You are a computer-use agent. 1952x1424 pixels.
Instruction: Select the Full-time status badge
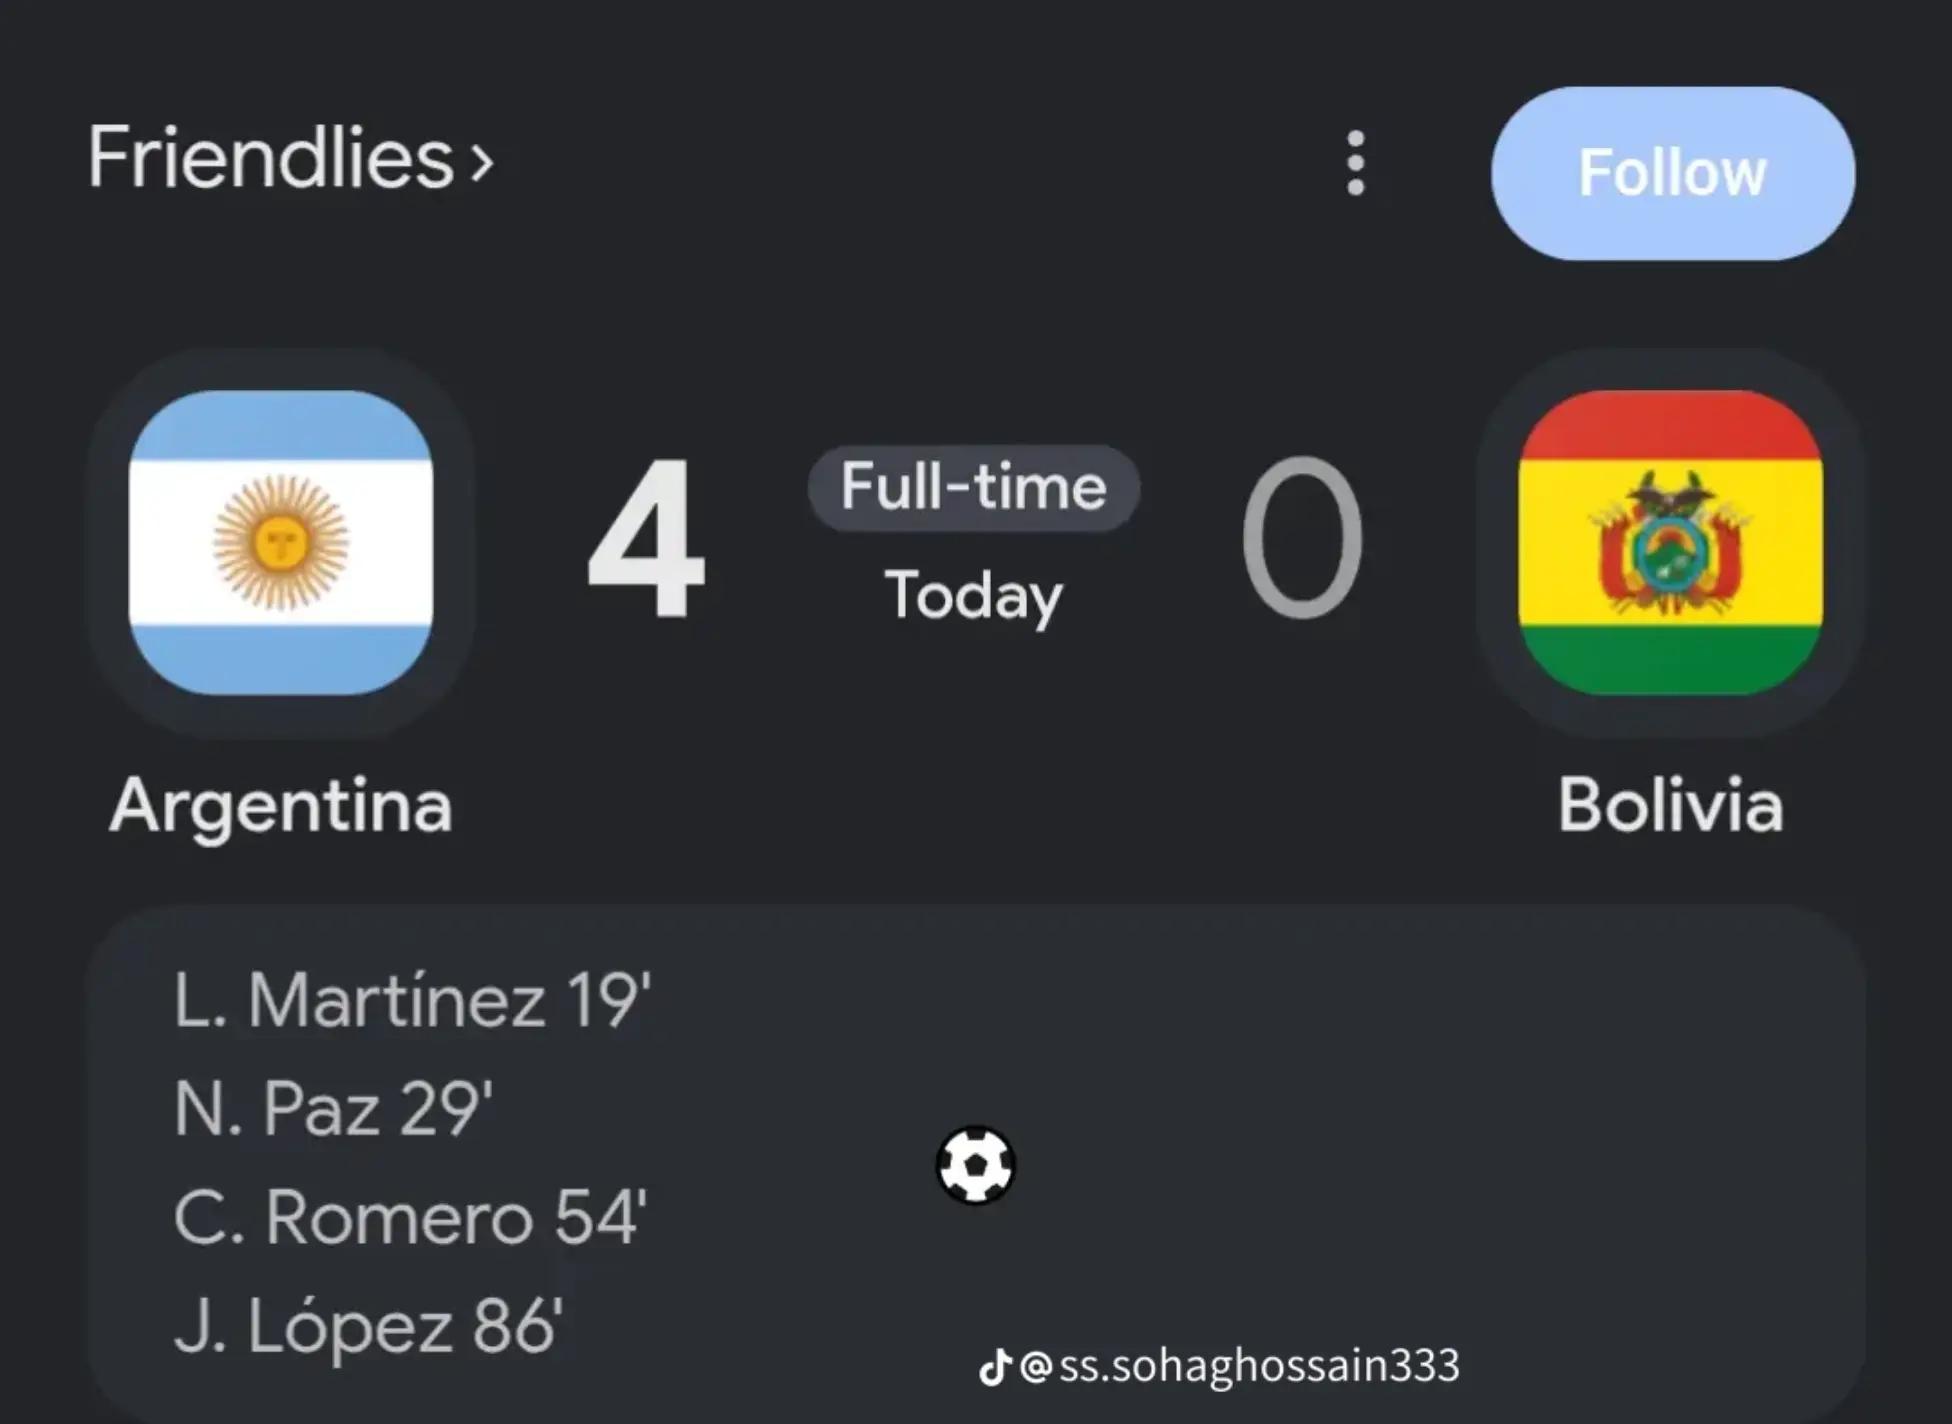(973, 488)
